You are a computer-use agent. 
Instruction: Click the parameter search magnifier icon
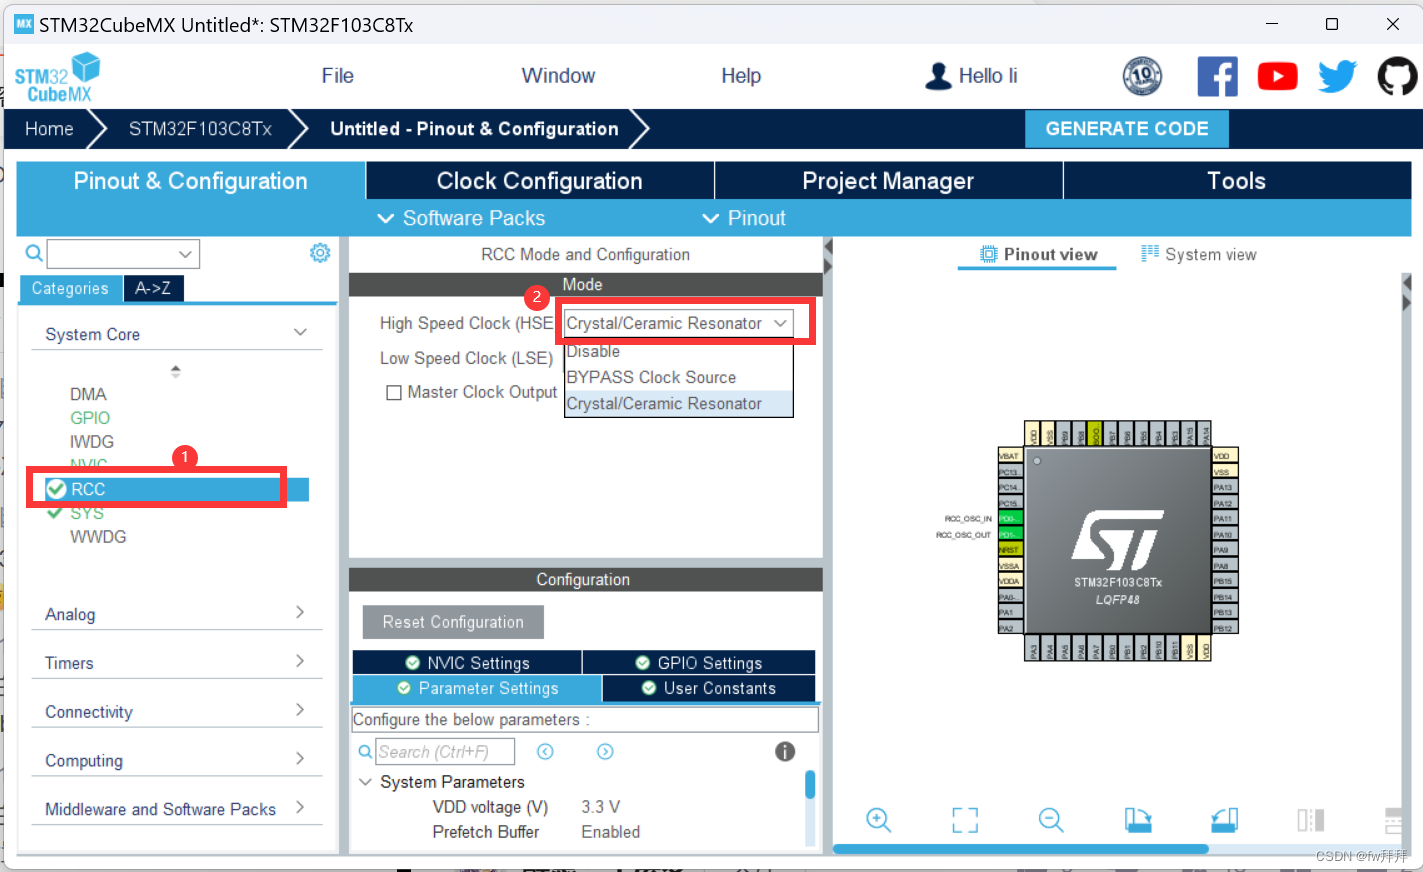365,751
